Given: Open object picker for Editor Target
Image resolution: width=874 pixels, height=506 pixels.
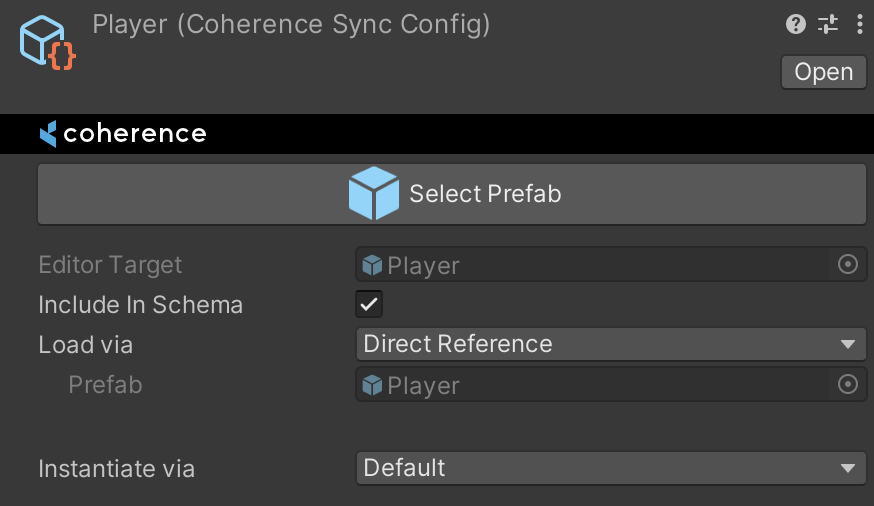Looking at the screenshot, I should point(847,265).
